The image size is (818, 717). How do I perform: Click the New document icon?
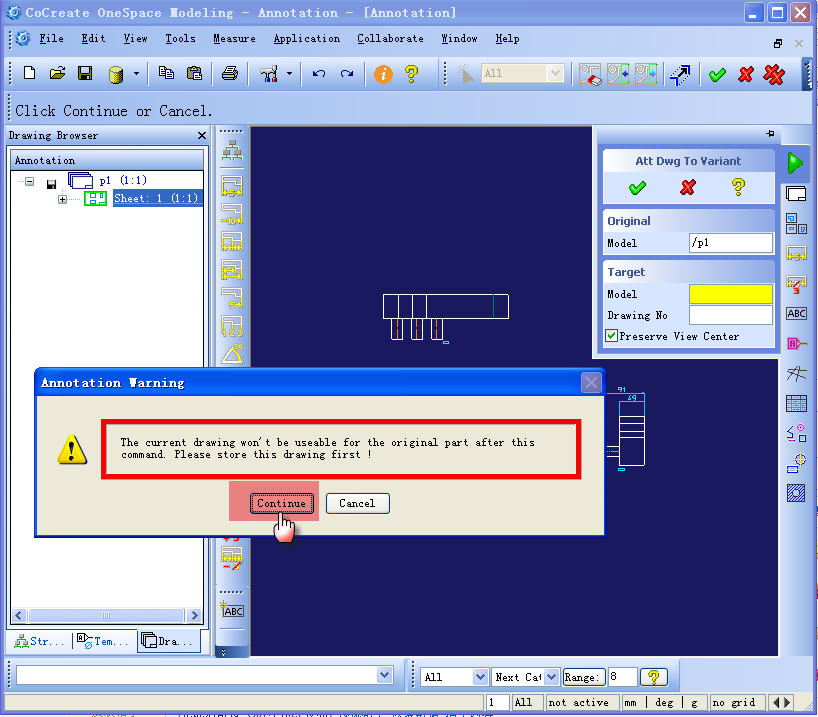point(30,73)
